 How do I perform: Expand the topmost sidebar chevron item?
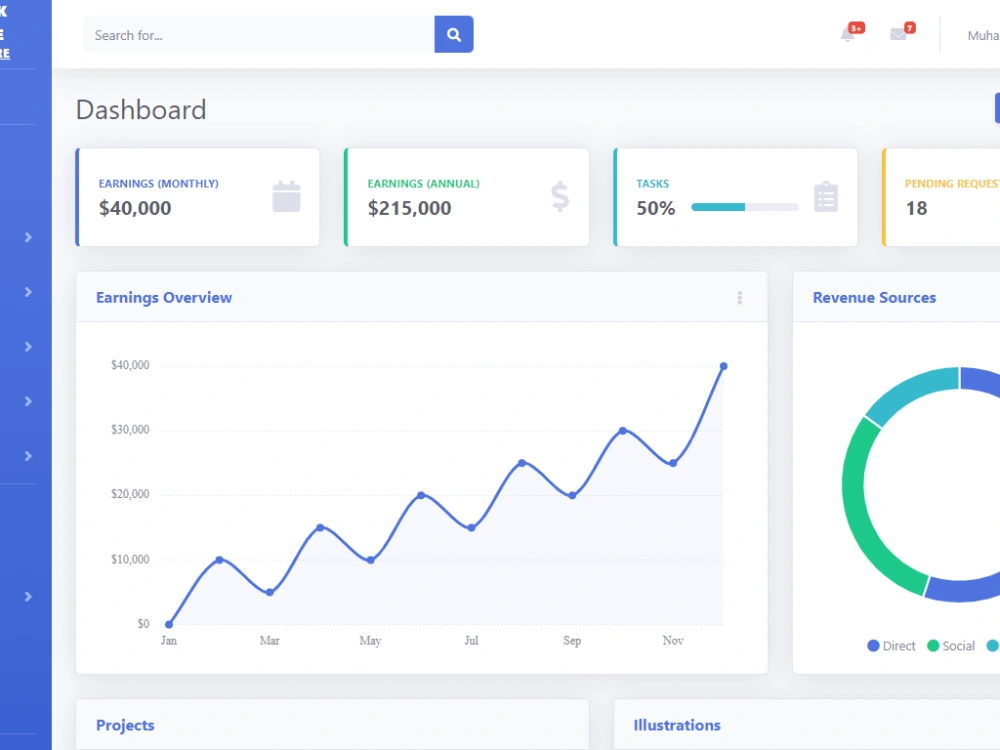[x=28, y=237]
